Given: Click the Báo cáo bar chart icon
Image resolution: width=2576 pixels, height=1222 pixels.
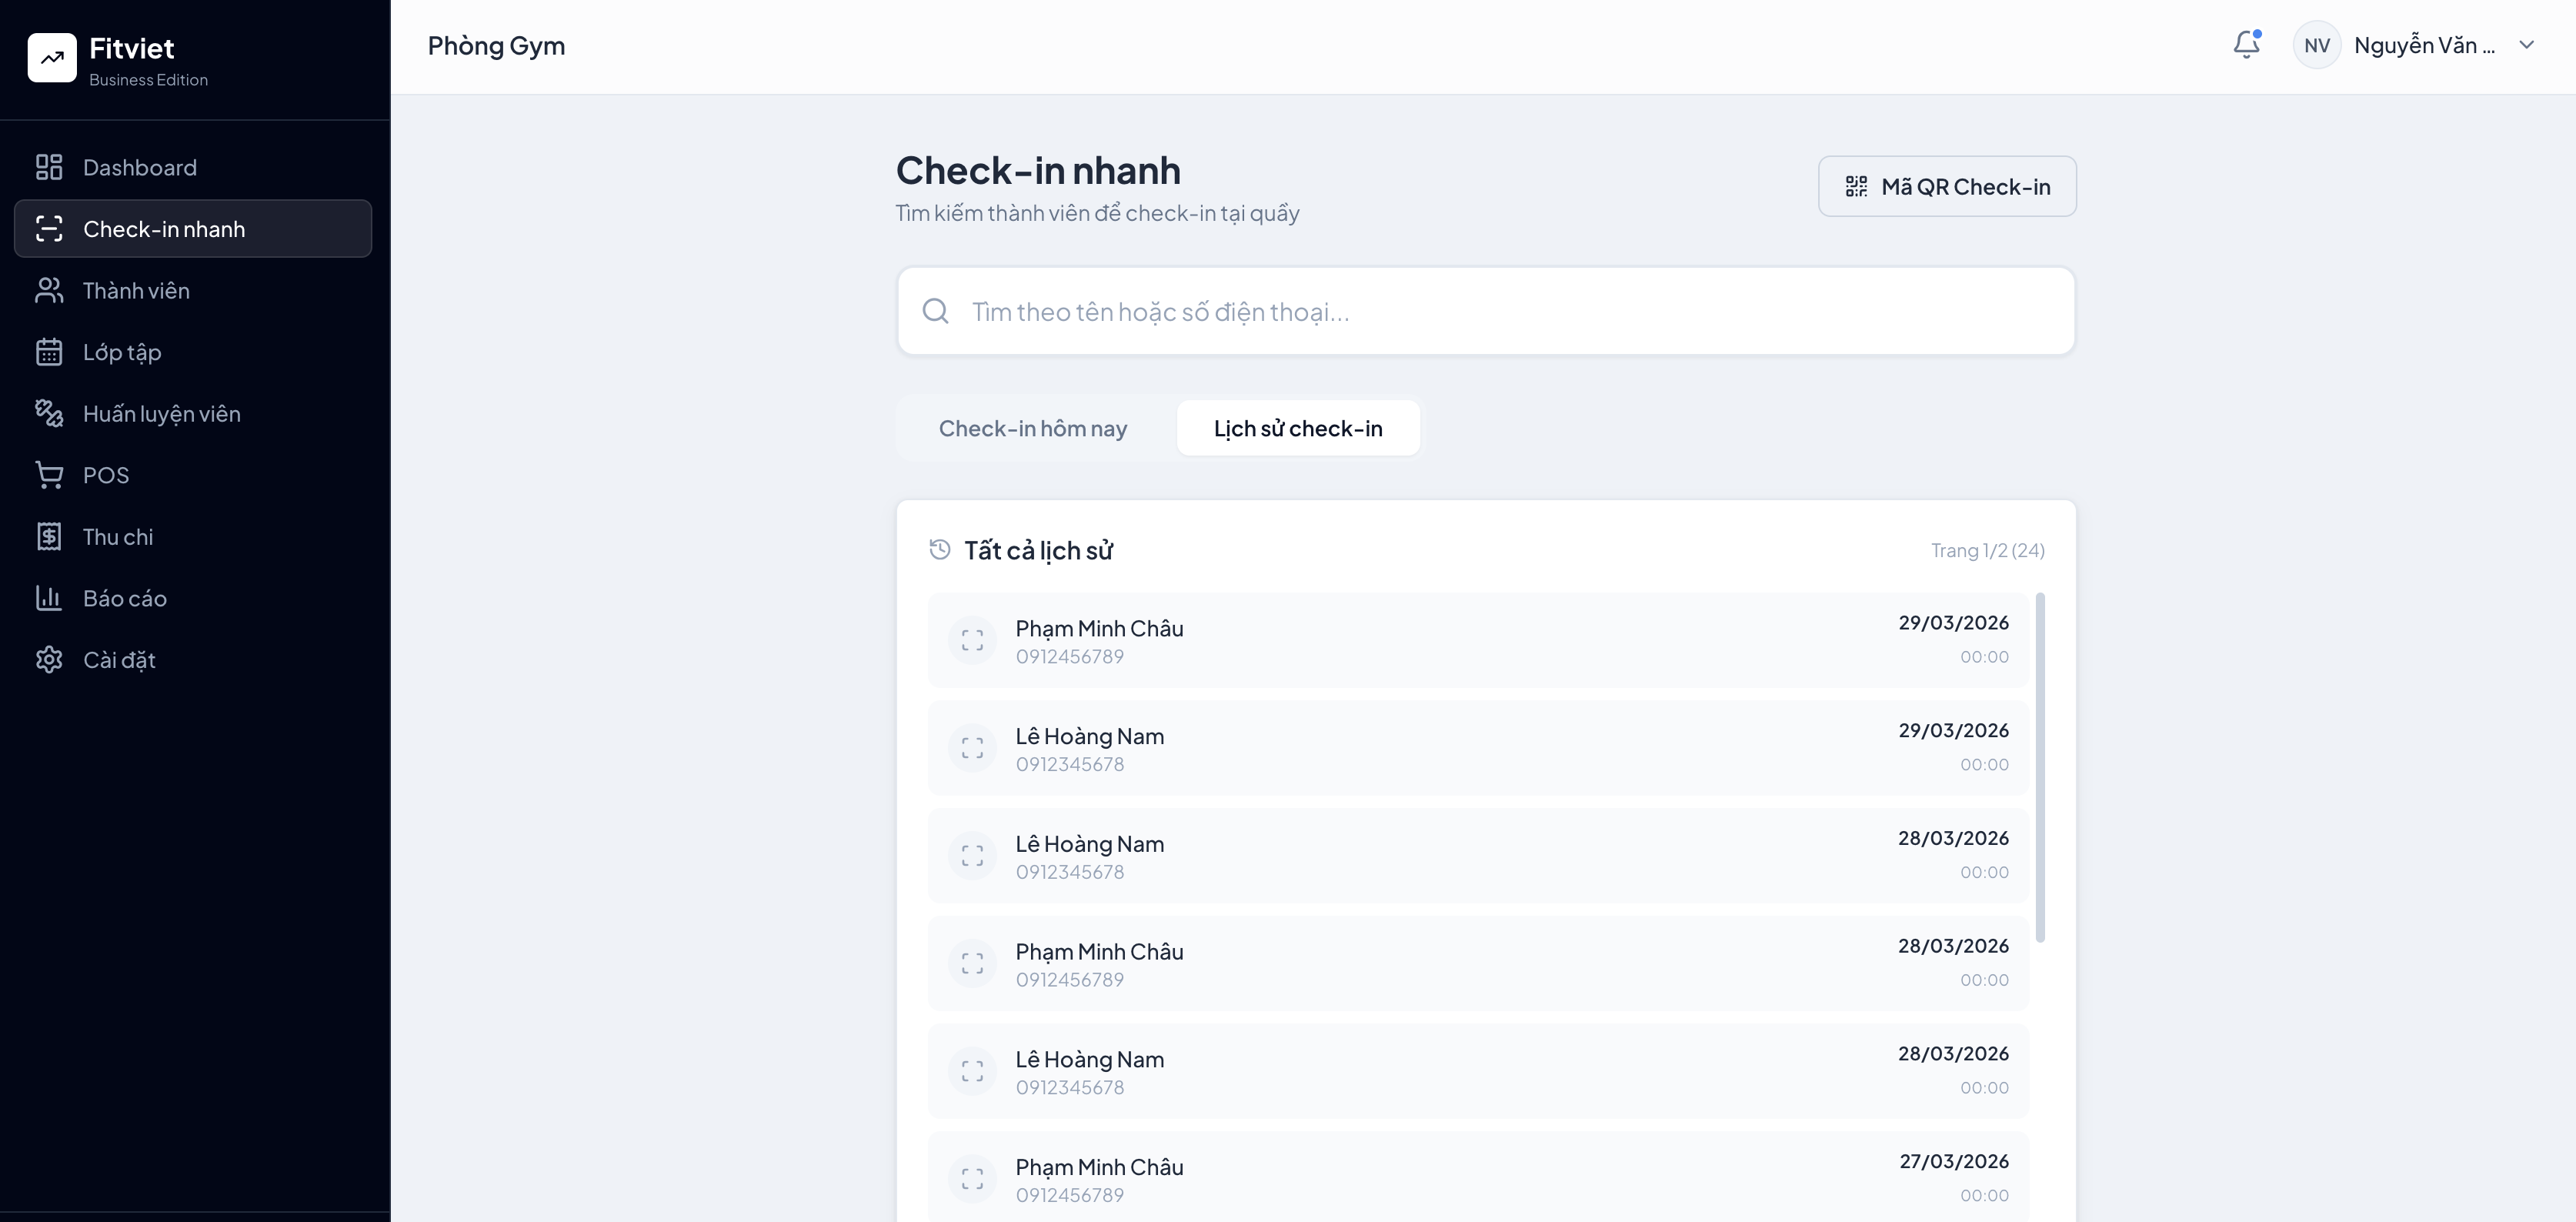Looking at the screenshot, I should (49, 598).
